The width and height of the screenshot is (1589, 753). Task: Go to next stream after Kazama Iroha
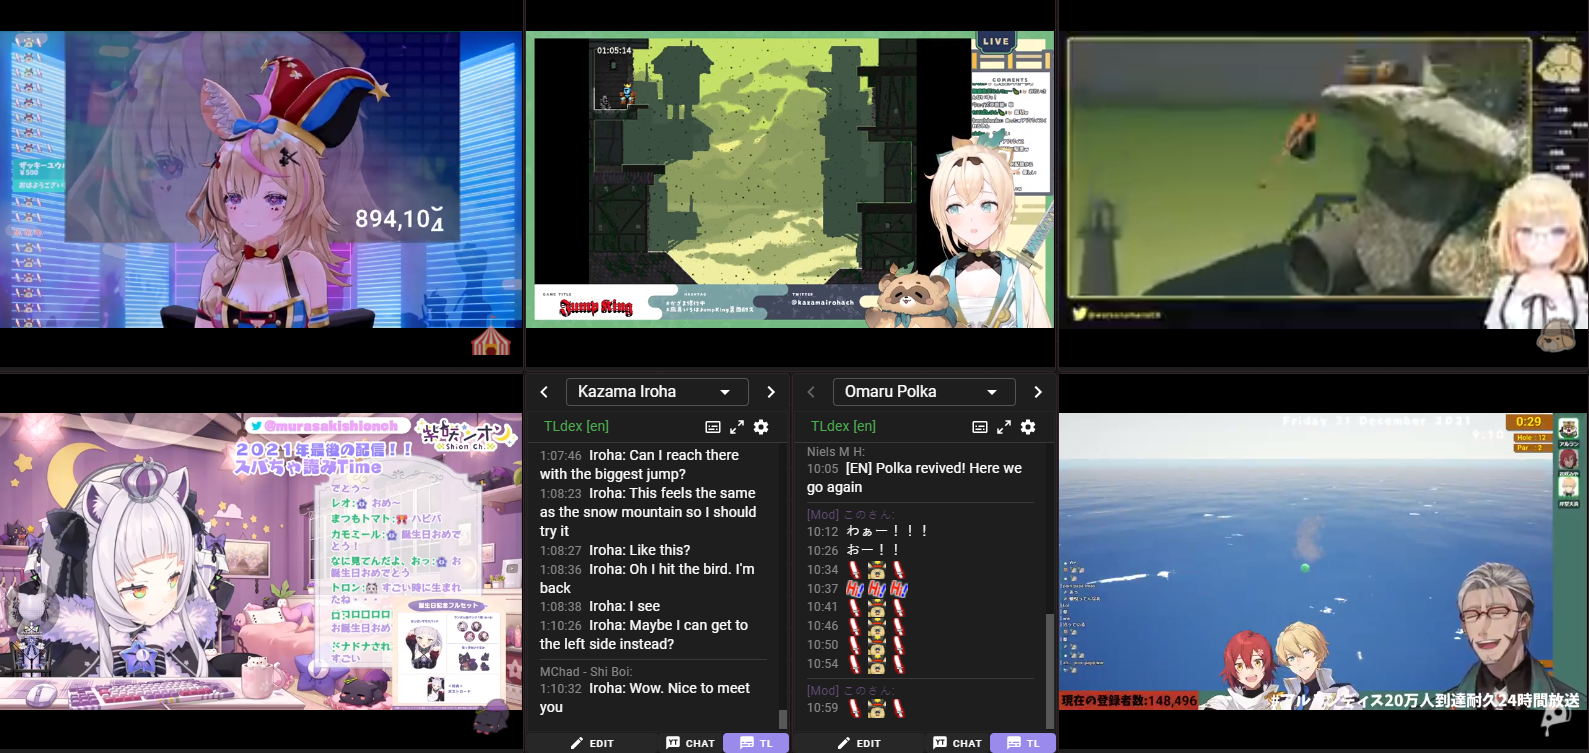[x=771, y=392]
